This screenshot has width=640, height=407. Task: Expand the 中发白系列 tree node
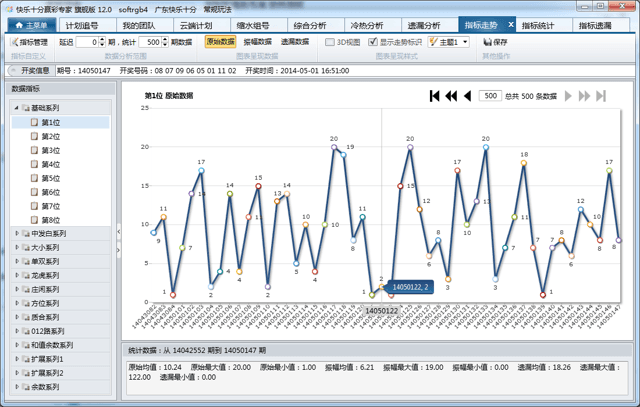coord(16,233)
